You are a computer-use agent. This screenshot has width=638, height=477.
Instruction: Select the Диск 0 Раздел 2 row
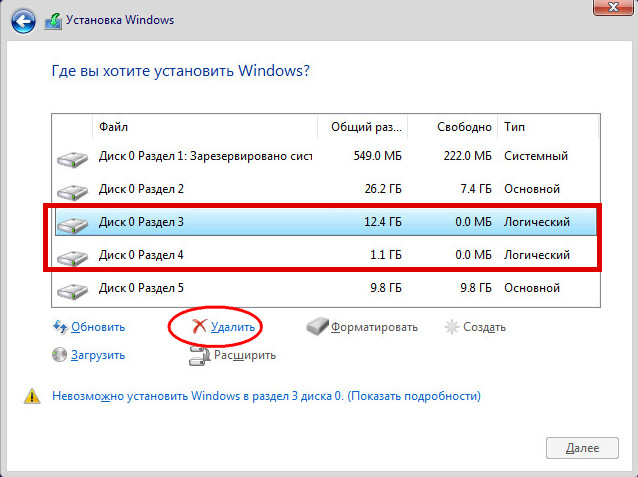(326, 189)
